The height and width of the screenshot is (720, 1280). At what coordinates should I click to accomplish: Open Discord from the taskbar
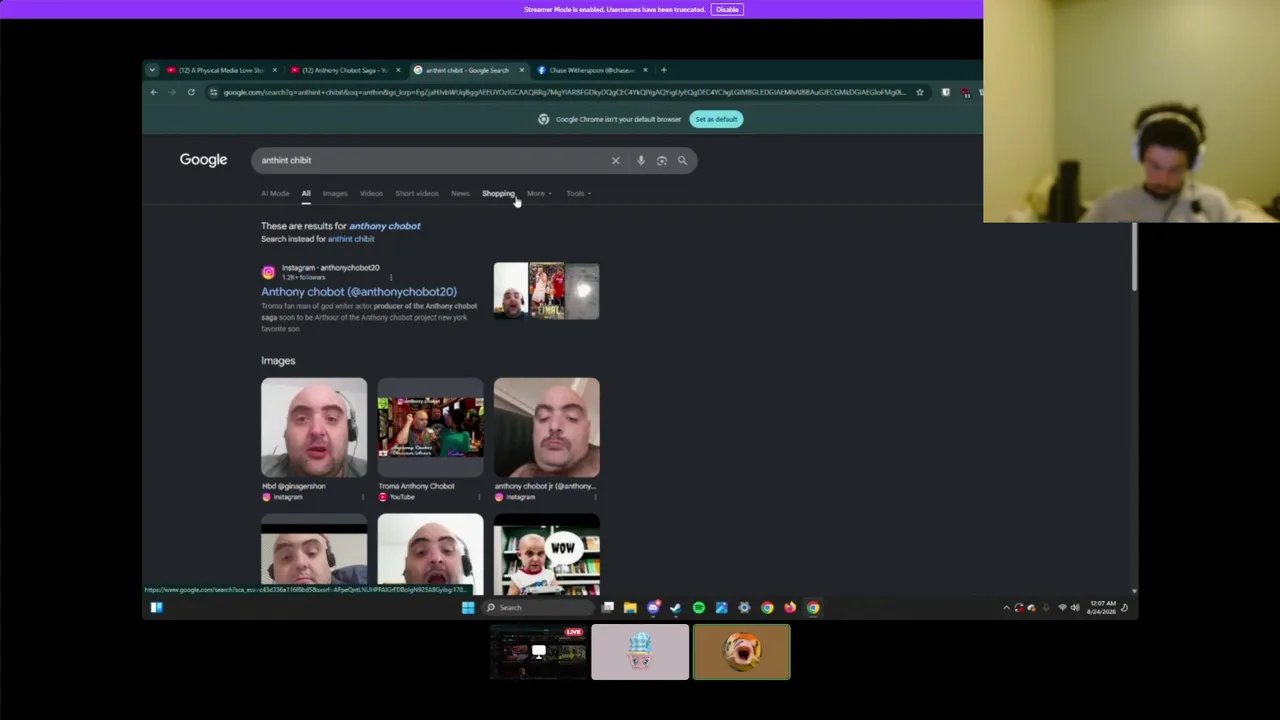[x=653, y=607]
